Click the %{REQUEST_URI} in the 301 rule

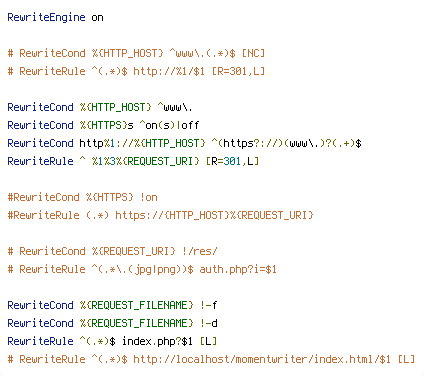[x=157, y=161]
